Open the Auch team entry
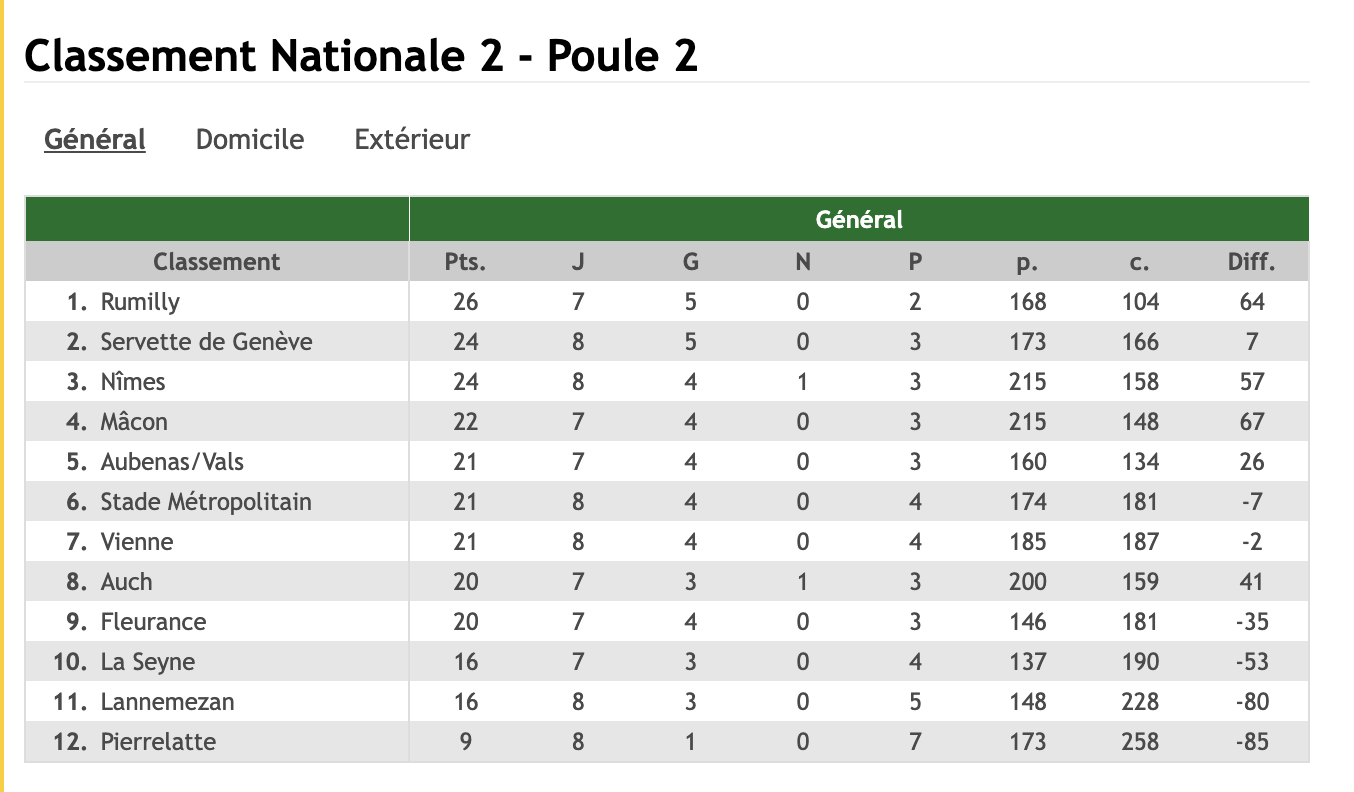This screenshot has height=792, width=1354. 127,582
